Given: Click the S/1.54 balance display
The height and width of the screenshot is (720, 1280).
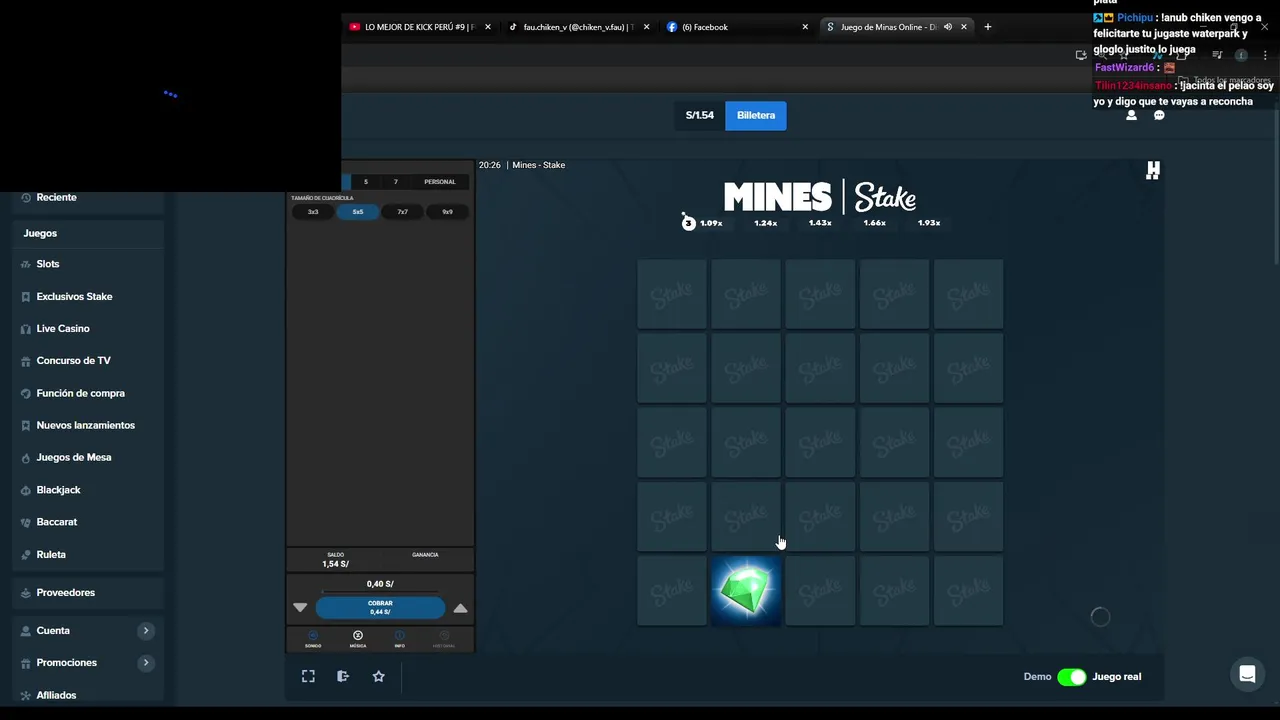Looking at the screenshot, I should point(699,115).
